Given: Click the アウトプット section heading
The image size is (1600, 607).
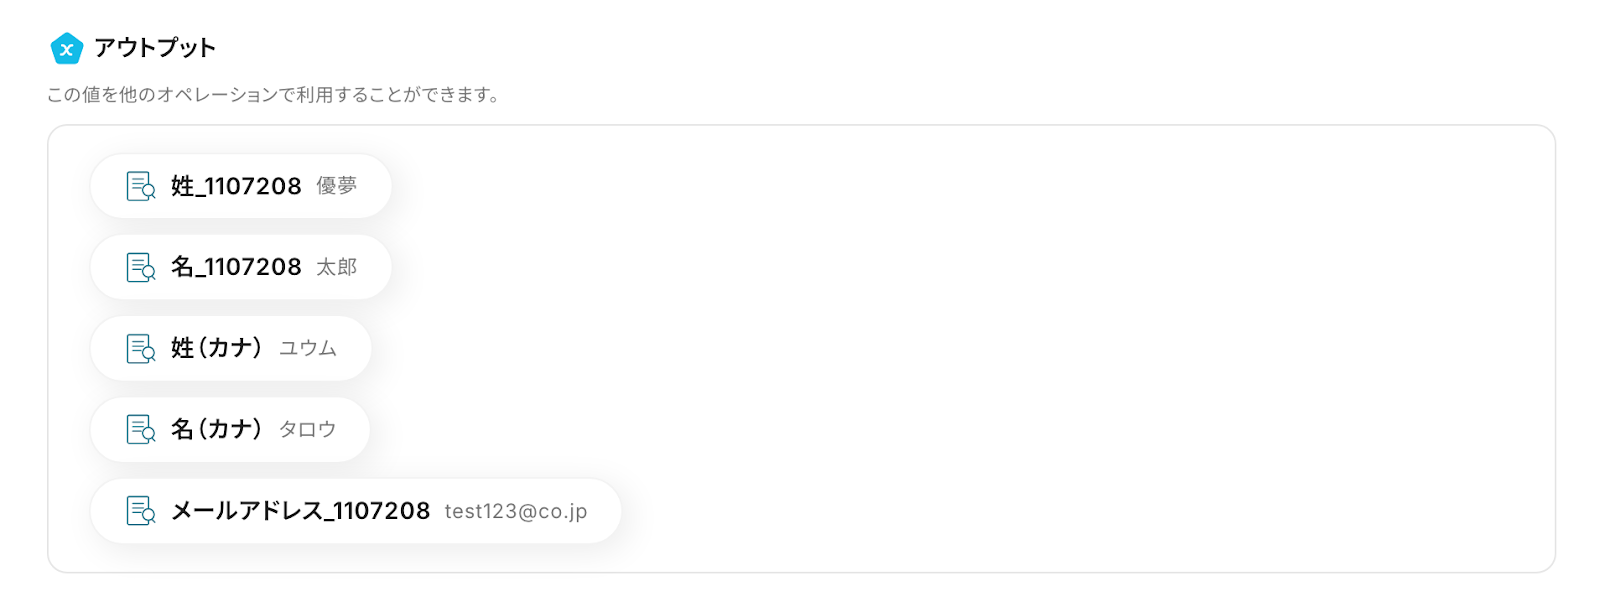Looking at the screenshot, I should [x=155, y=48].
